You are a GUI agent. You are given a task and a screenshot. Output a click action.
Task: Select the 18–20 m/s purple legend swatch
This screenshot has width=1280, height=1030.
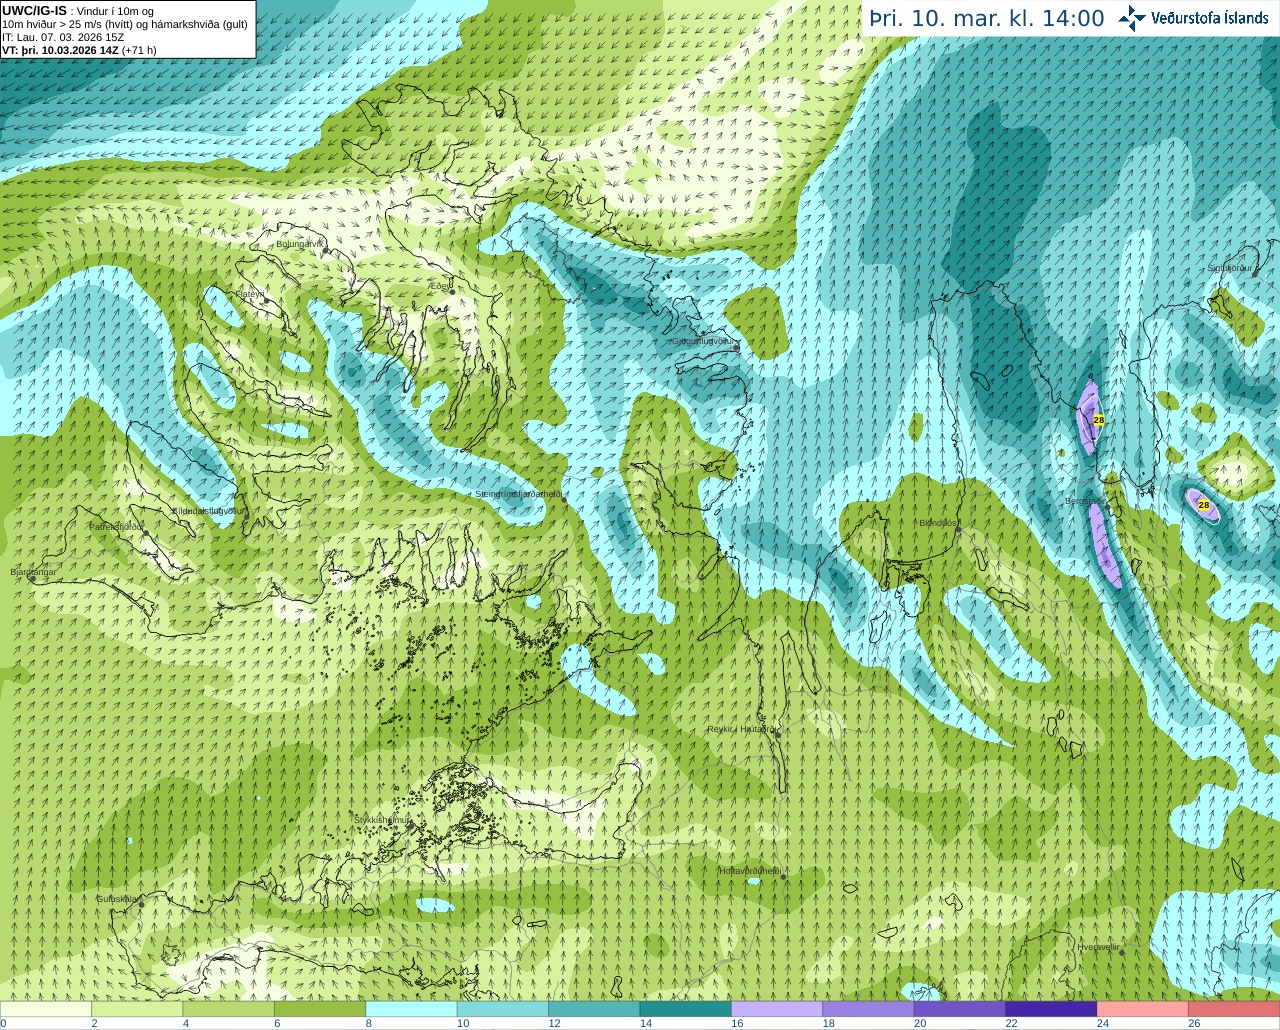[x=869, y=1009]
